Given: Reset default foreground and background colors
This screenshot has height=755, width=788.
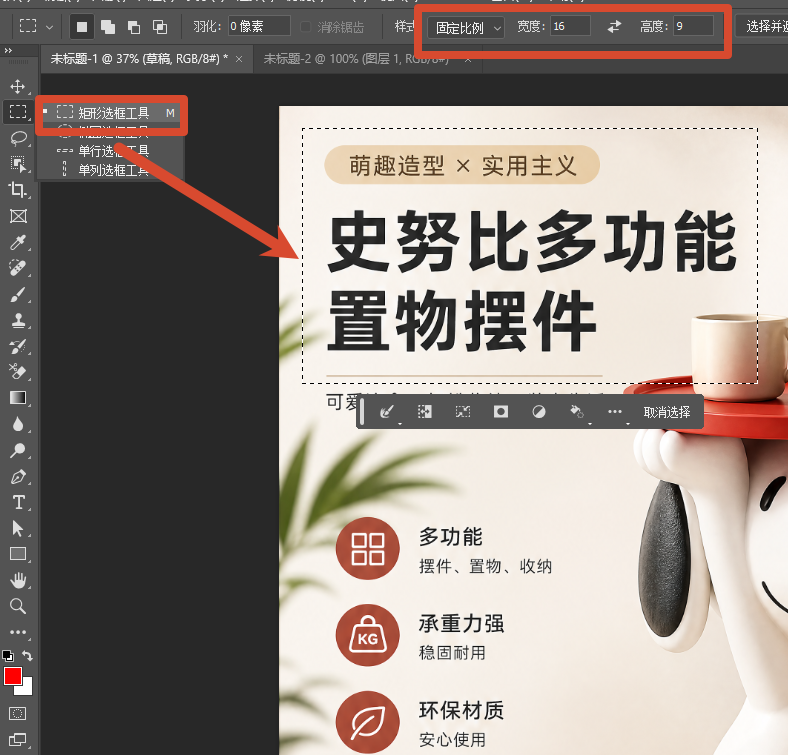Looking at the screenshot, I should [8, 655].
